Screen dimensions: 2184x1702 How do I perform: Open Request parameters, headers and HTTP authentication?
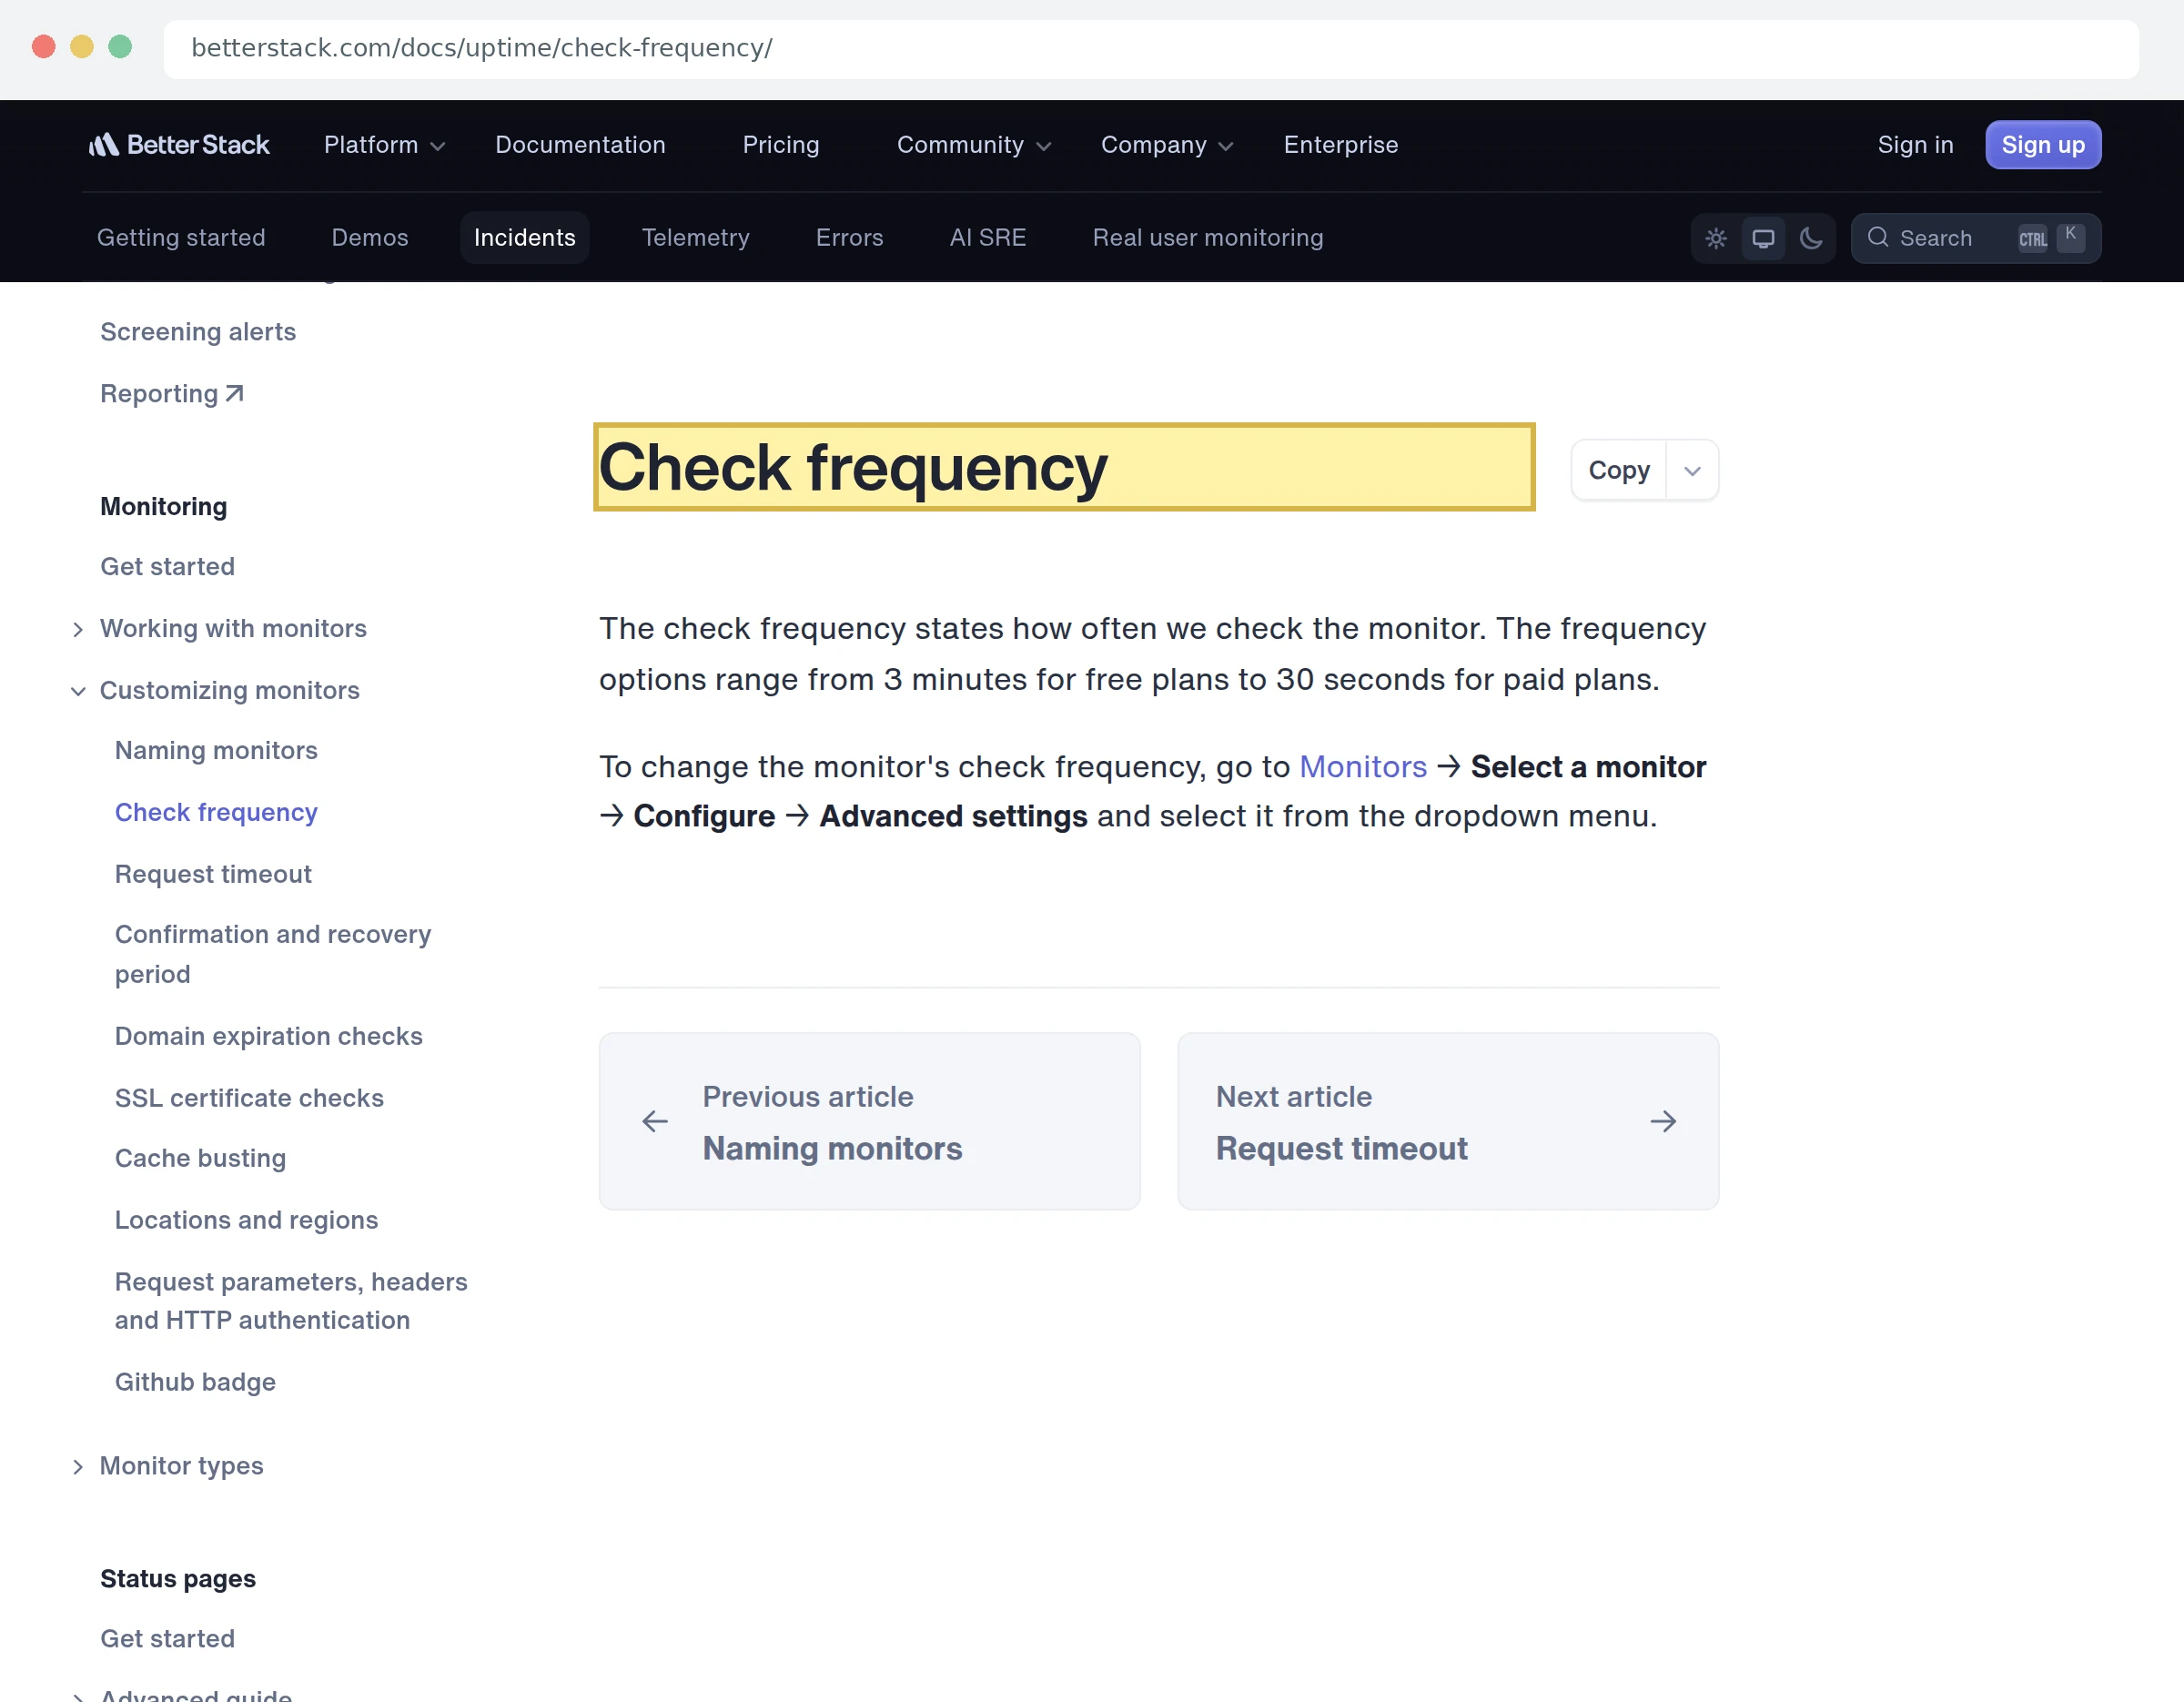tap(291, 1301)
